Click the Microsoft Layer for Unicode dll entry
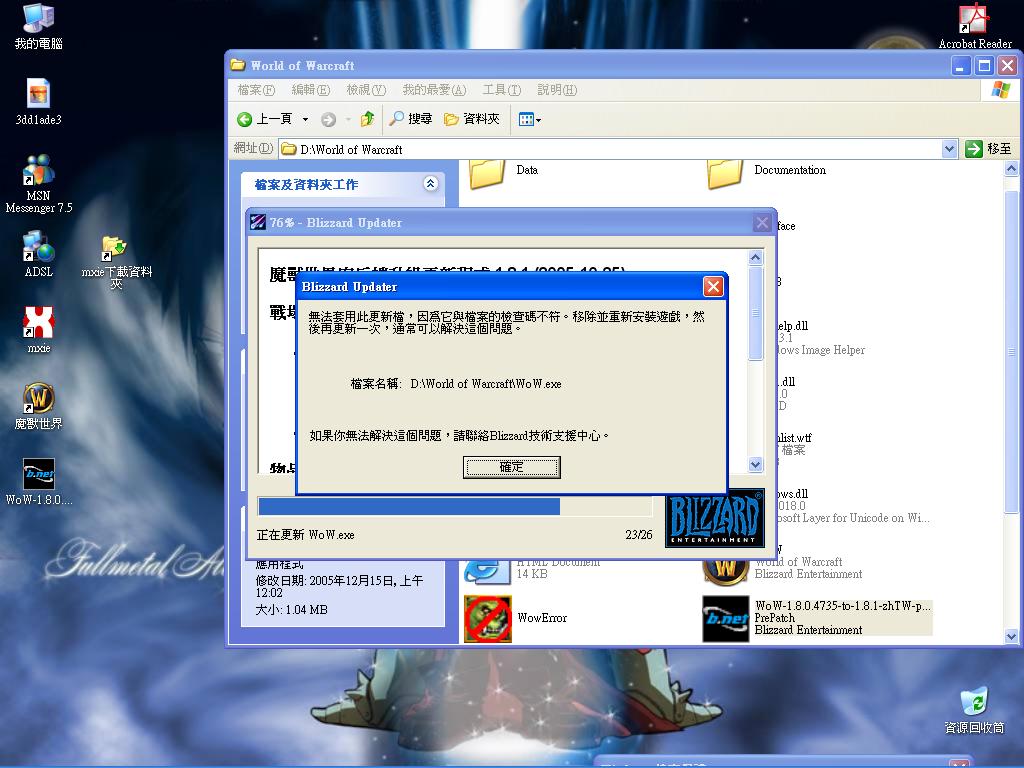The image size is (1024, 768). (x=852, y=506)
